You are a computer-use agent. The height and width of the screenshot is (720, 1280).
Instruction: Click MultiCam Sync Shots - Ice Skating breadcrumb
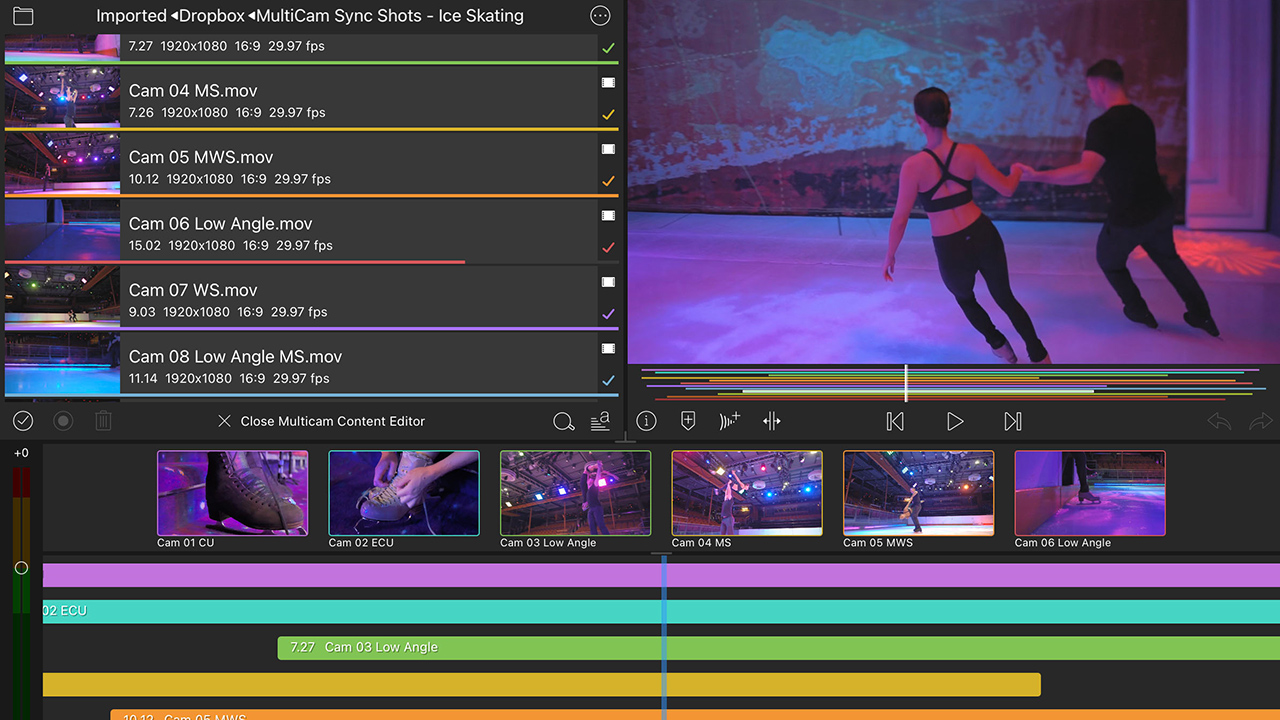point(390,16)
